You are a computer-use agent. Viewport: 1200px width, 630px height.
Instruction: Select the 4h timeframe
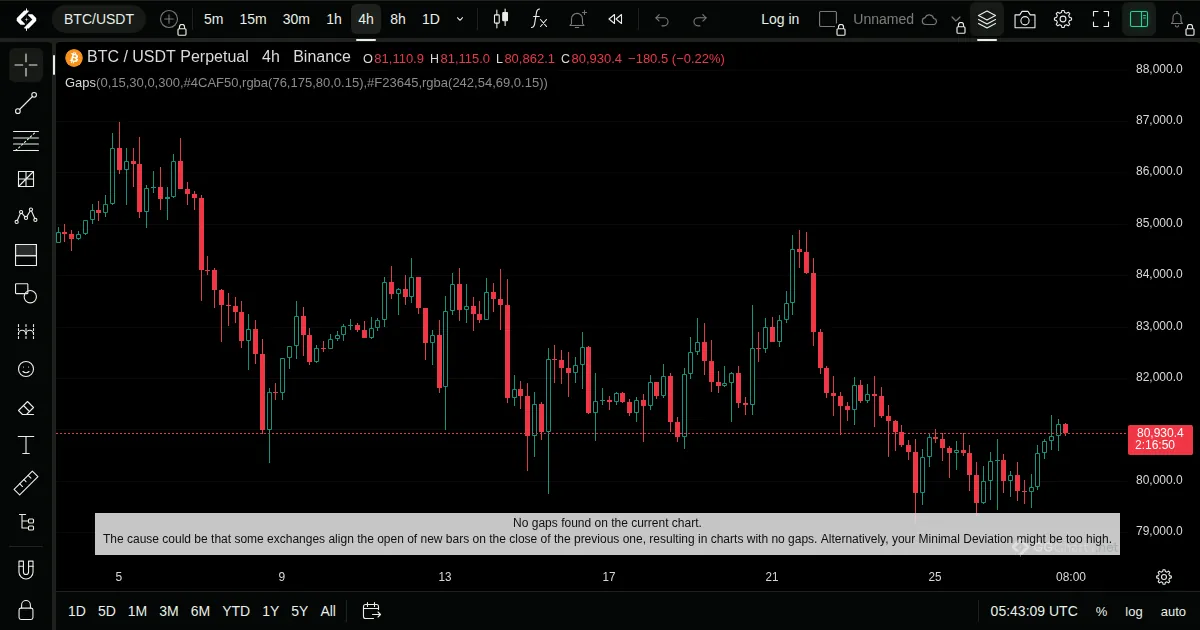pyautogui.click(x=366, y=19)
